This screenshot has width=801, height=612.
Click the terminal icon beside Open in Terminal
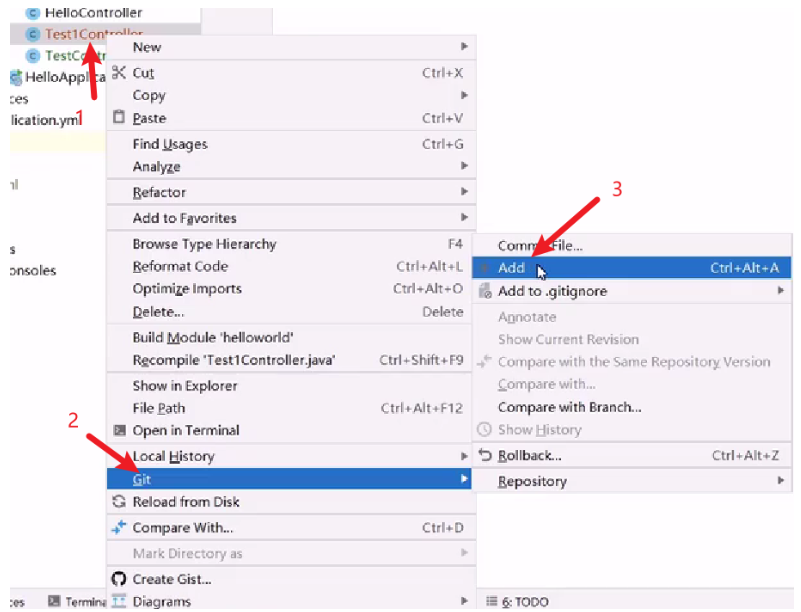[x=119, y=431]
